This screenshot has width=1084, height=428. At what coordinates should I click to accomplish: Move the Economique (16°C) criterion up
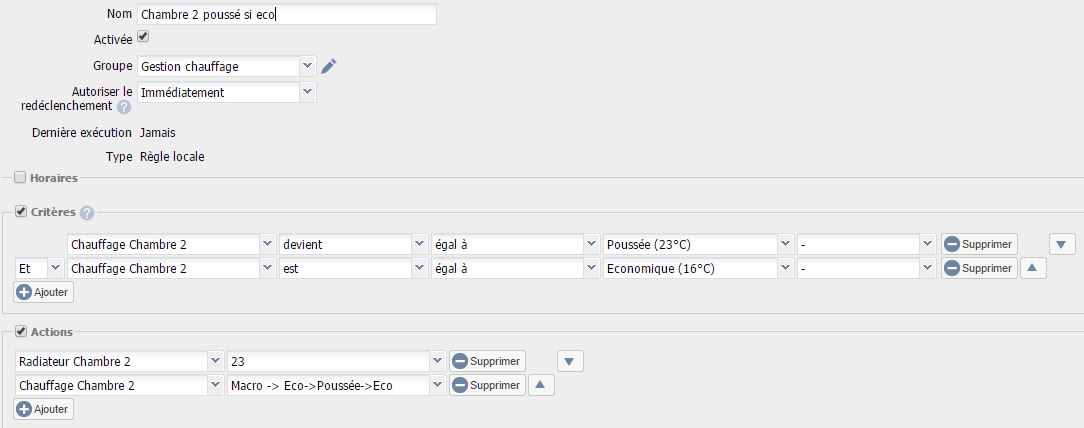tap(1033, 268)
